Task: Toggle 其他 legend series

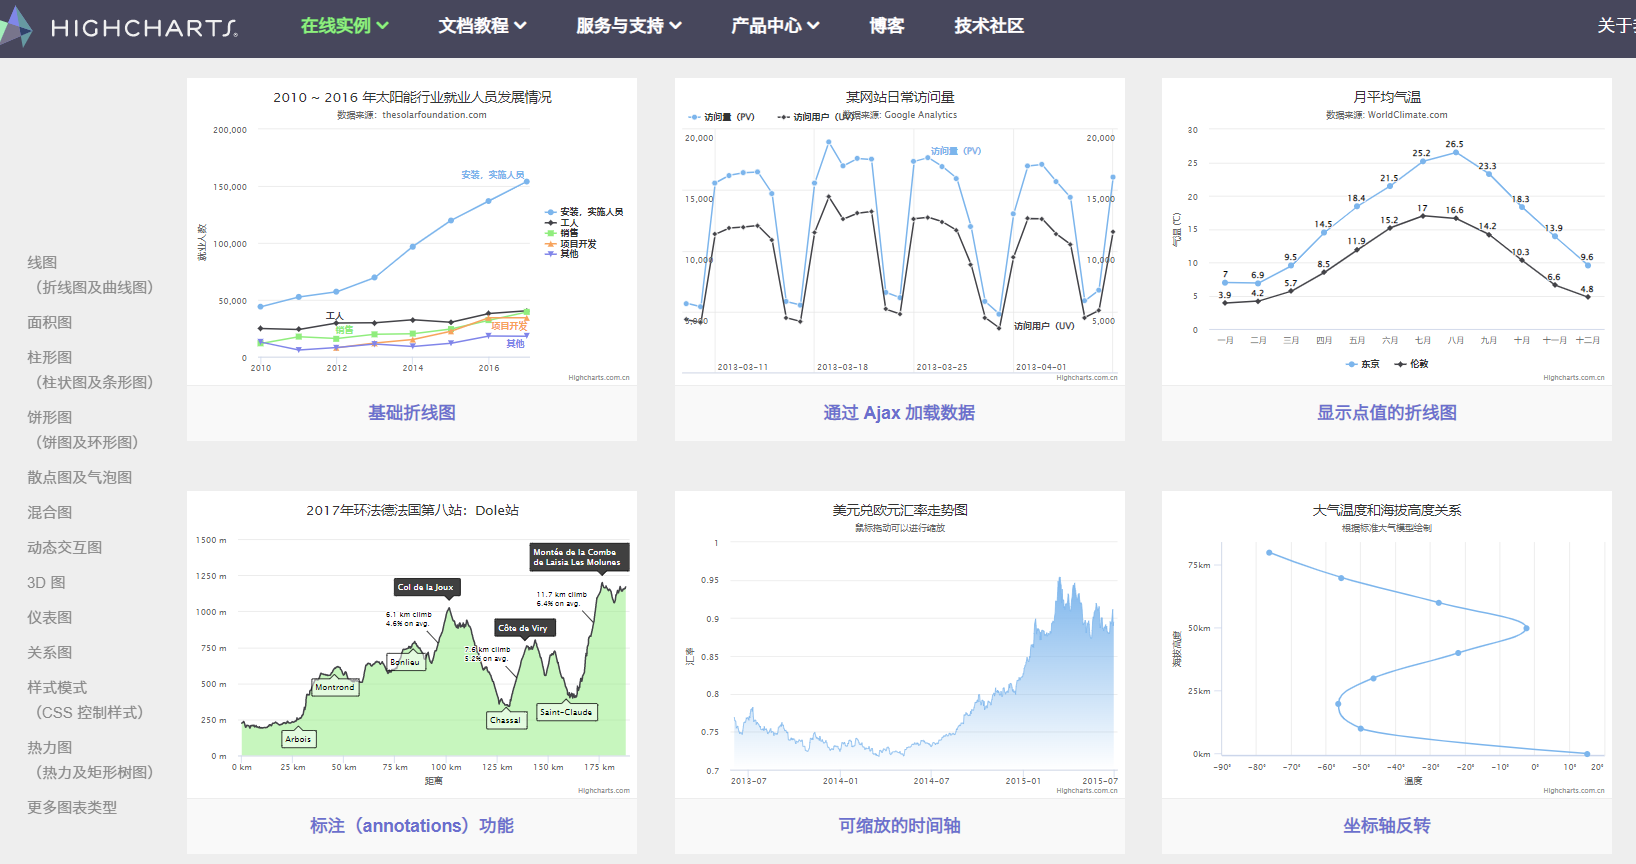Action: (561, 254)
